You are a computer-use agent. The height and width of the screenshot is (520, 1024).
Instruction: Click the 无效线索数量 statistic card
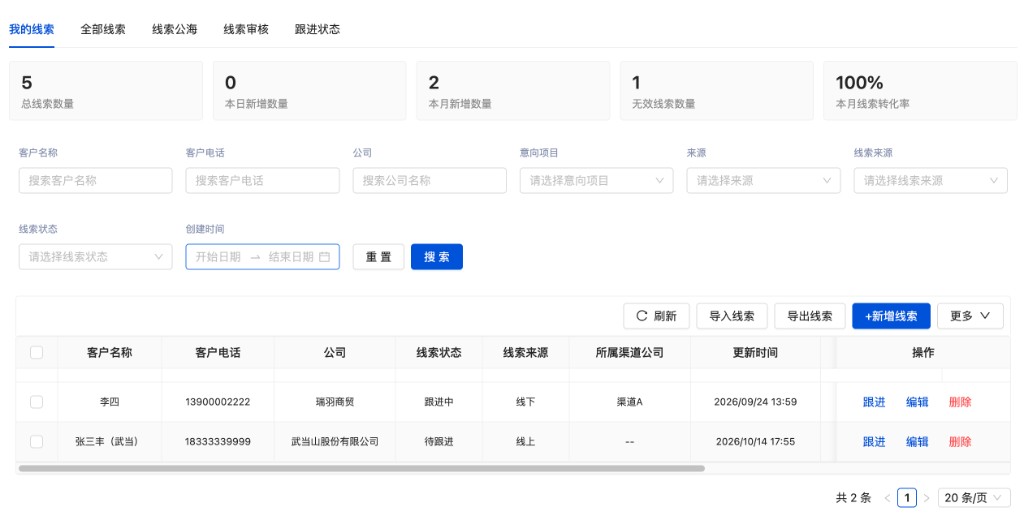[x=717, y=91]
